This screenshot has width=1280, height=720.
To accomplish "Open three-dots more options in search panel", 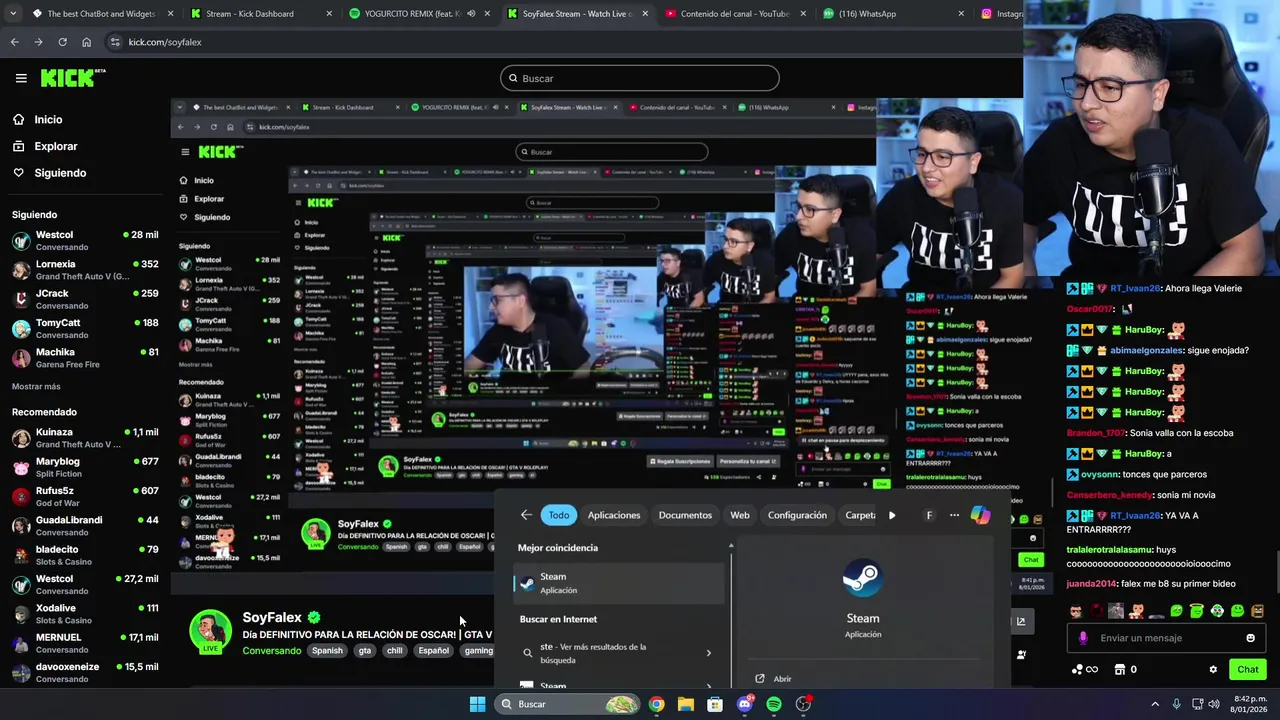I will (954, 515).
